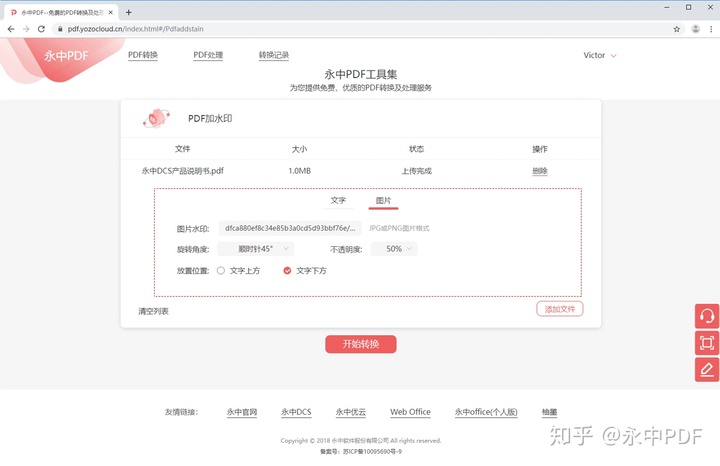
Task: Switch to the 文字 watermark tab
Action: click(x=338, y=201)
